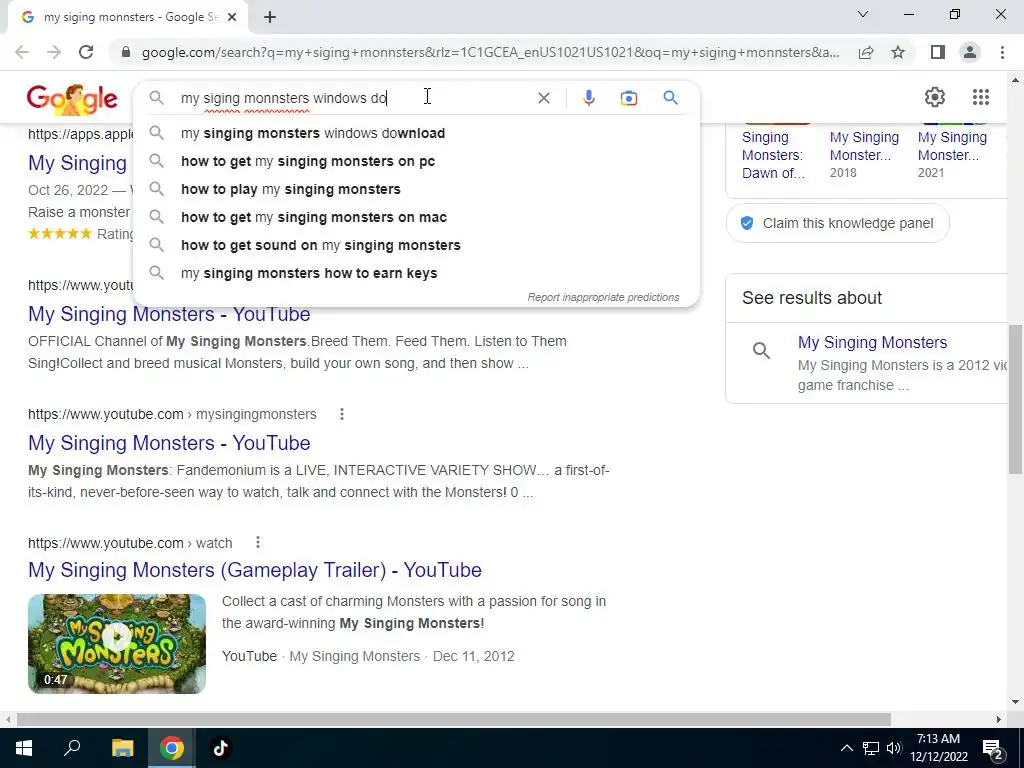Image resolution: width=1024 pixels, height=768 pixels.
Task: Show hidden system tray icons
Action: pyautogui.click(x=846, y=748)
